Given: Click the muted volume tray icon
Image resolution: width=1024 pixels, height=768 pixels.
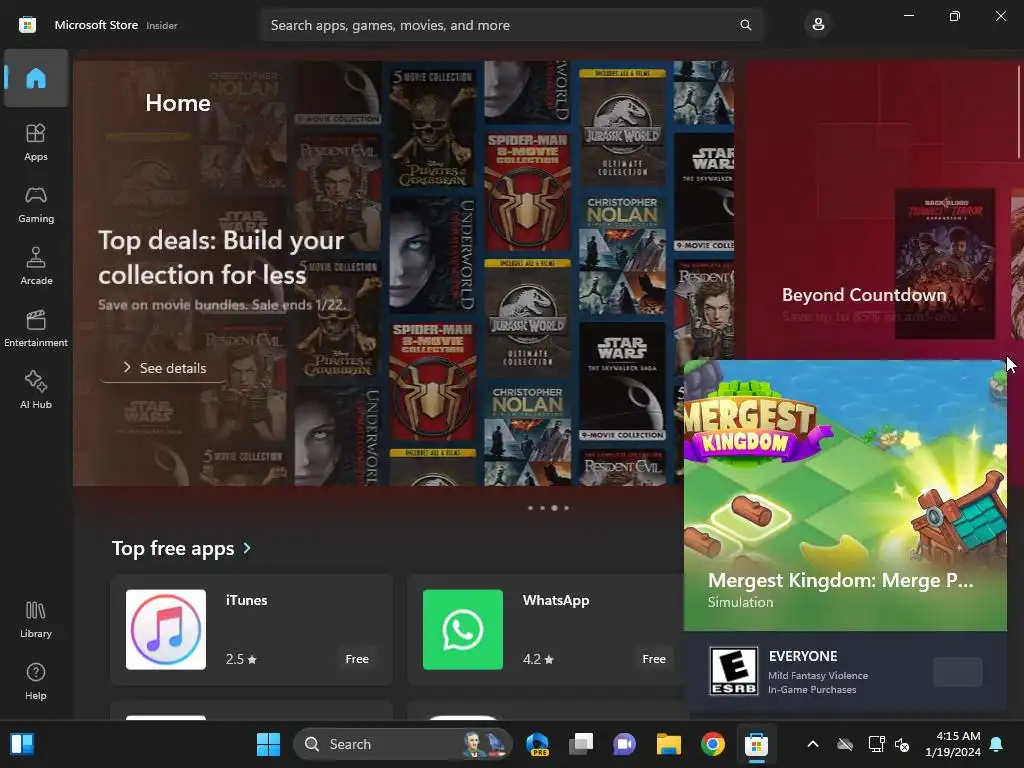Looking at the screenshot, I should pyautogui.click(x=903, y=744).
